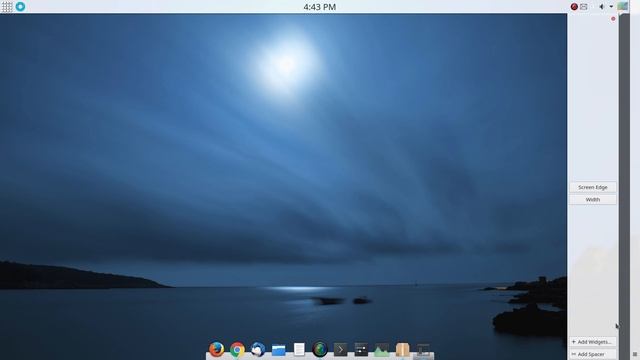Open the settings sliders icon in dock

361,350
